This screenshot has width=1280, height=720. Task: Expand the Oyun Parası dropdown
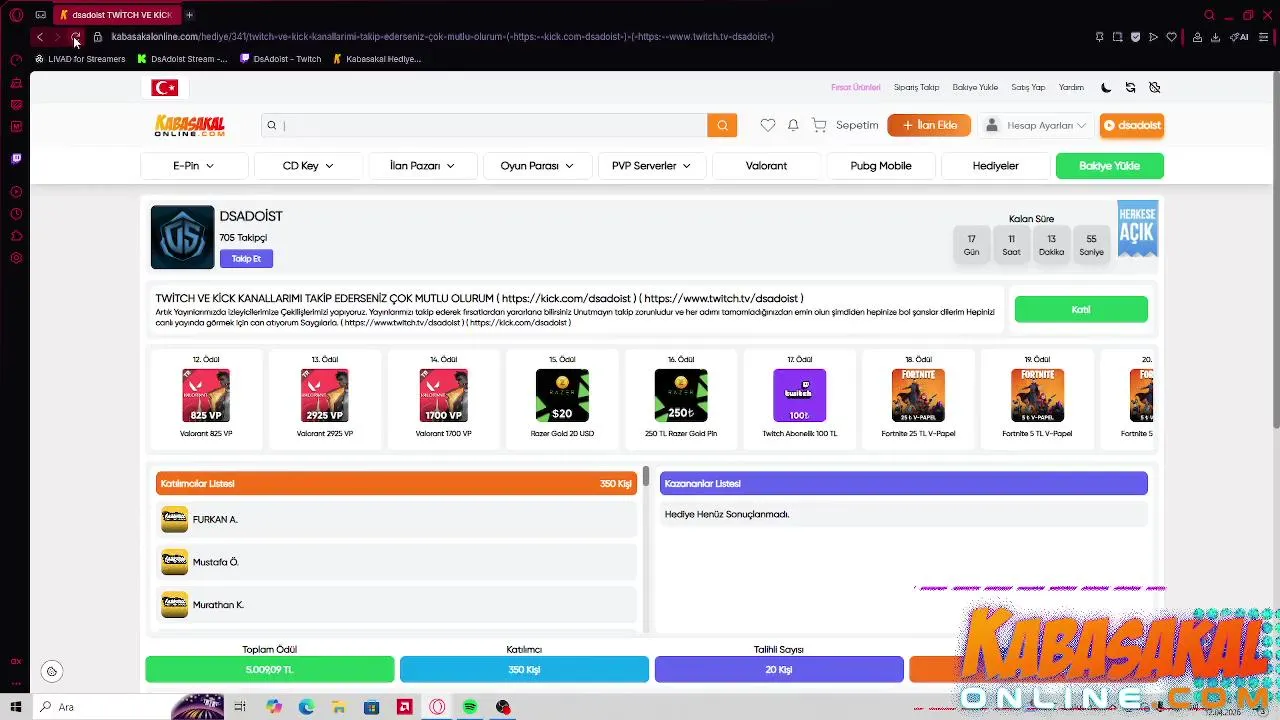click(x=537, y=166)
